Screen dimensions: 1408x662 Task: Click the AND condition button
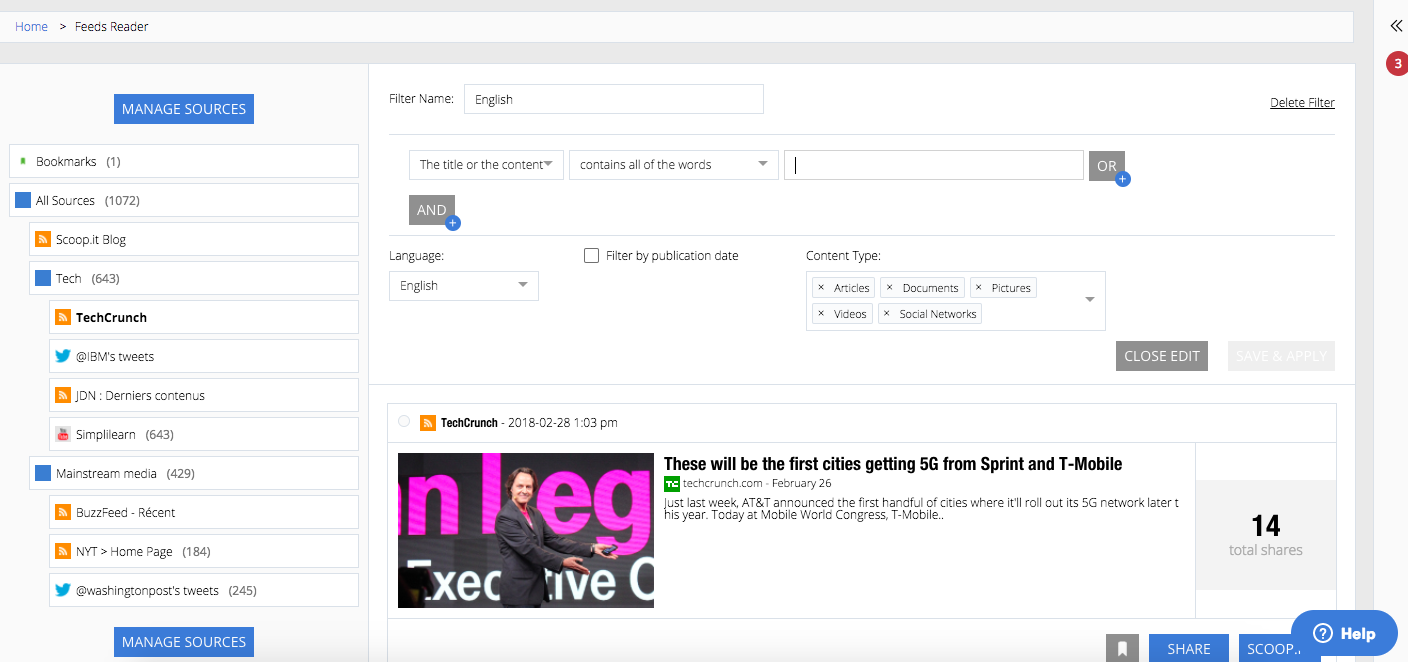(431, 210)
